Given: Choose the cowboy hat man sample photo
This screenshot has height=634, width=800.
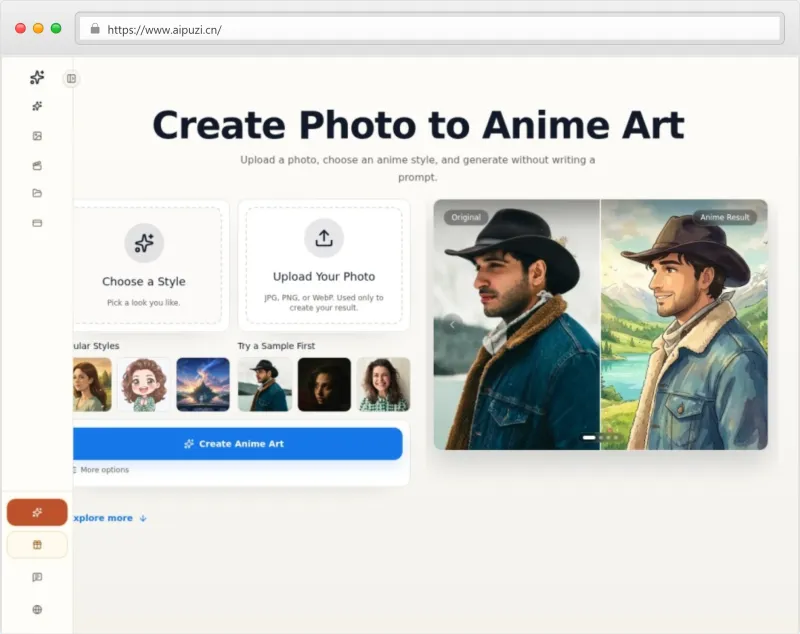Looking at the screenshot, I should tap(265, 385).
